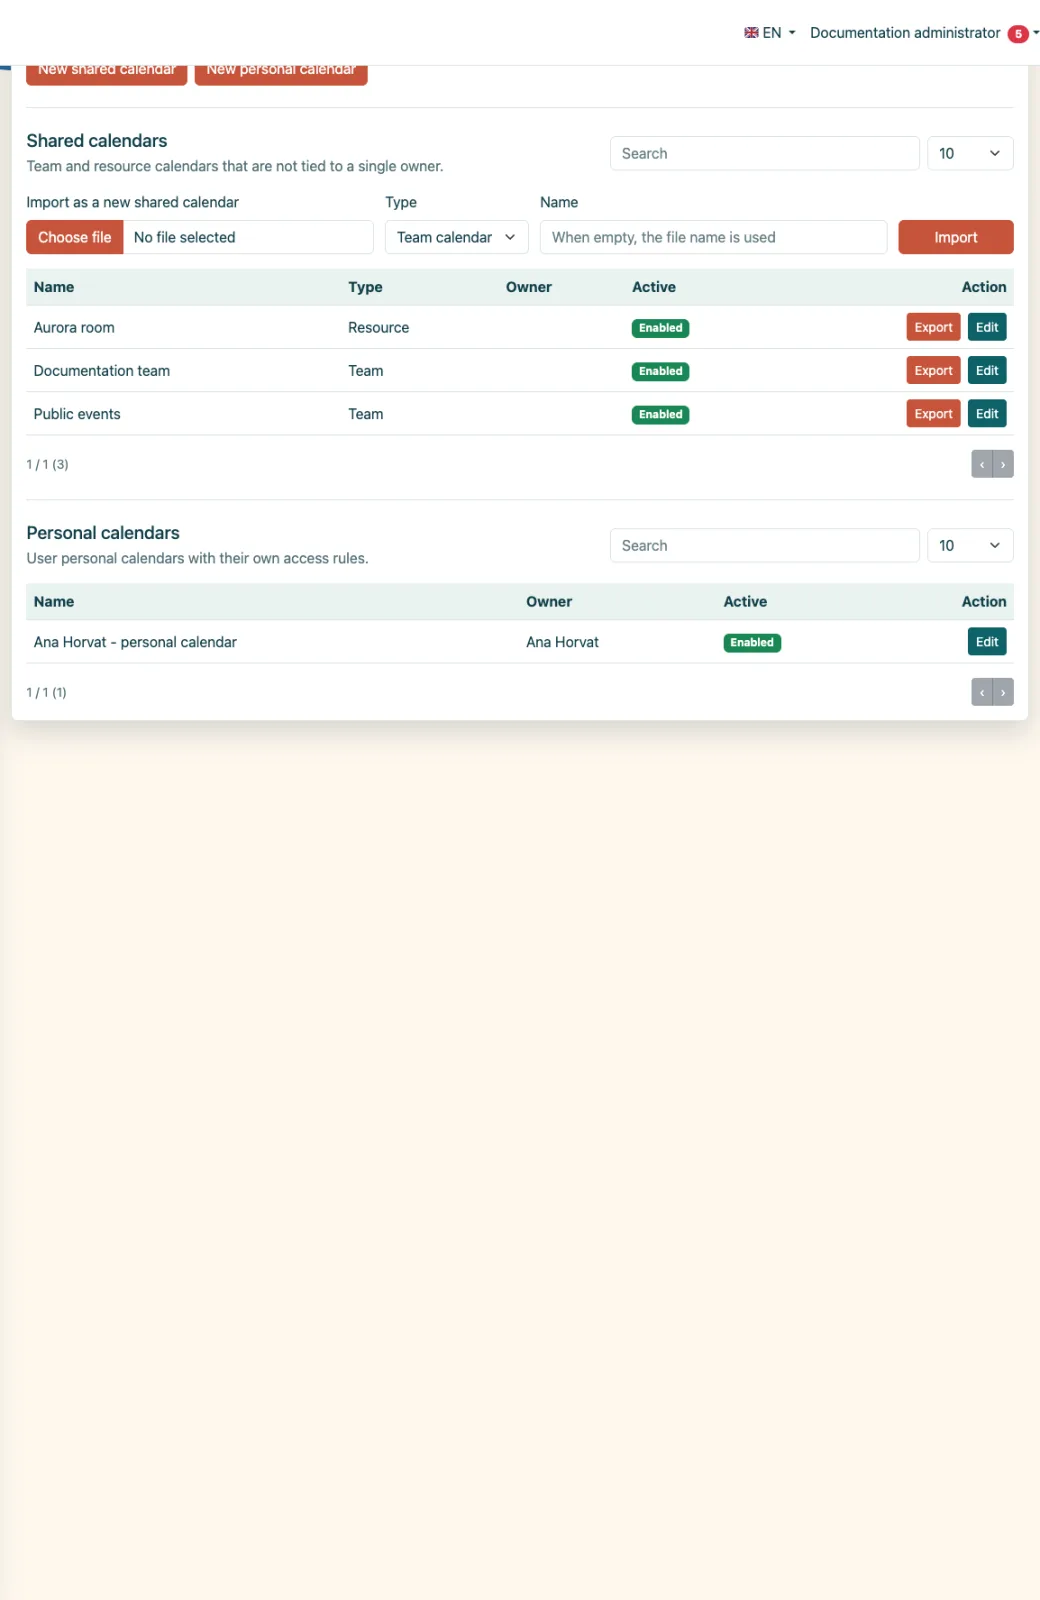Focus the personal calendars Search field

pyautogui.click(x=764, y=545)
